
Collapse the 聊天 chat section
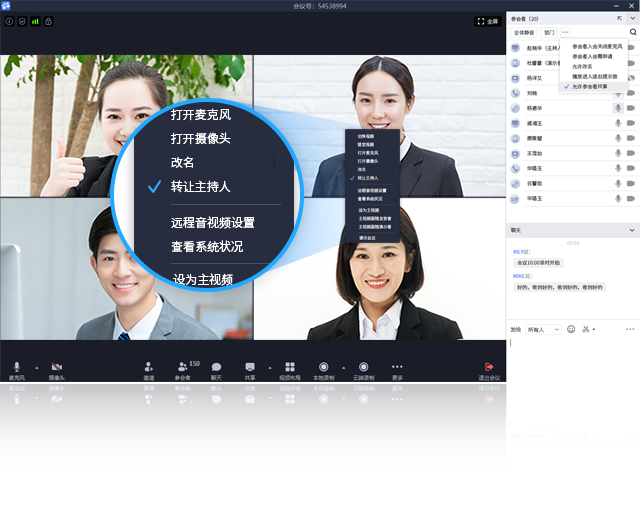pos(632,230)
